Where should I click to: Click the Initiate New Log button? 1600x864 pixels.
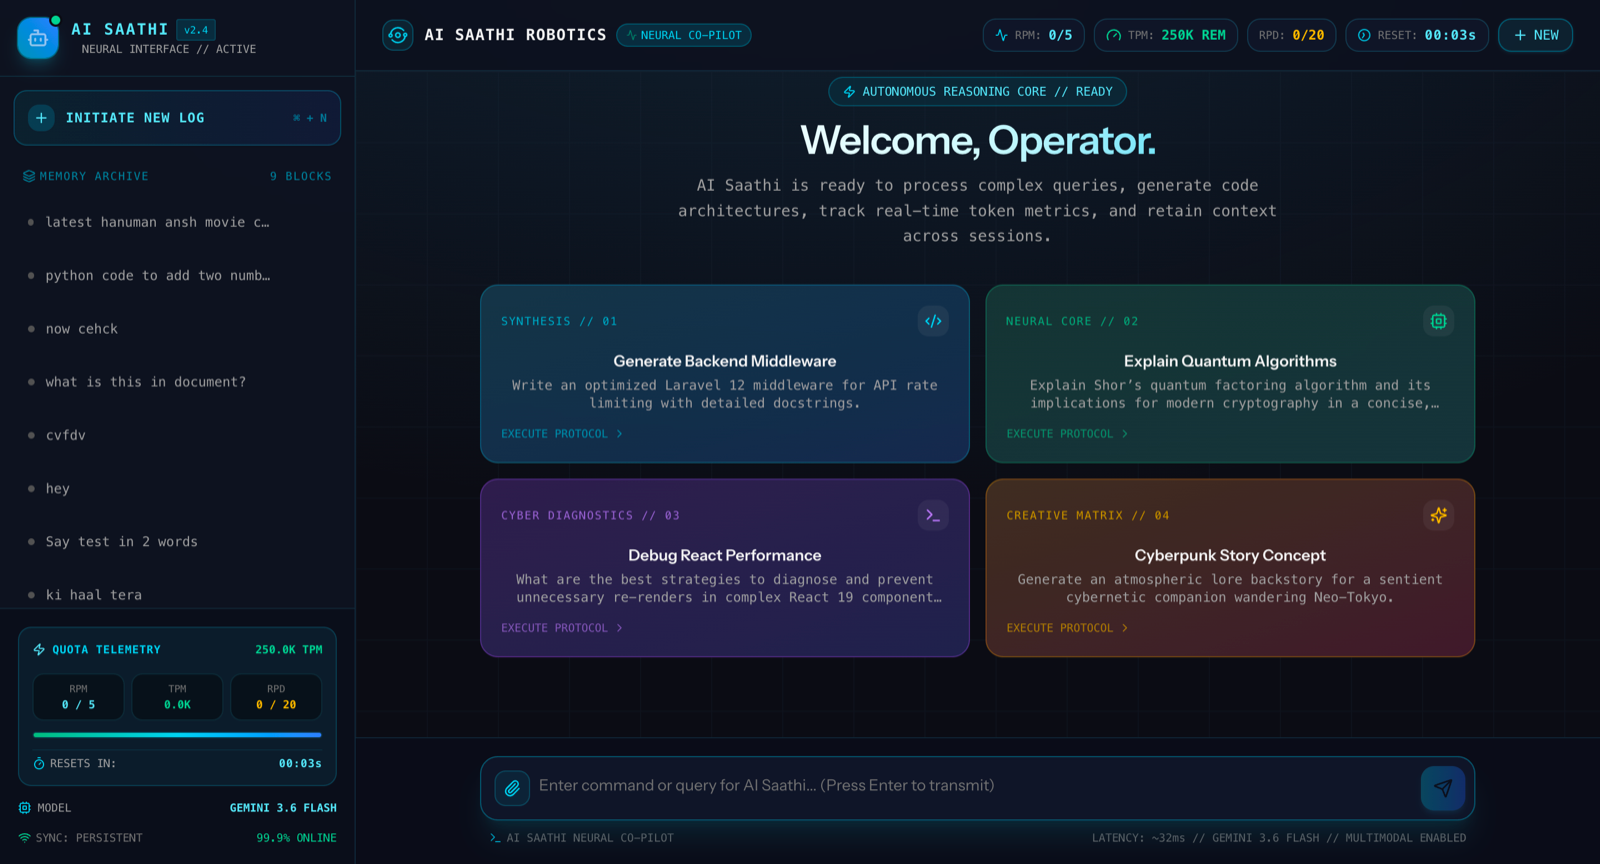coord(177,118)
